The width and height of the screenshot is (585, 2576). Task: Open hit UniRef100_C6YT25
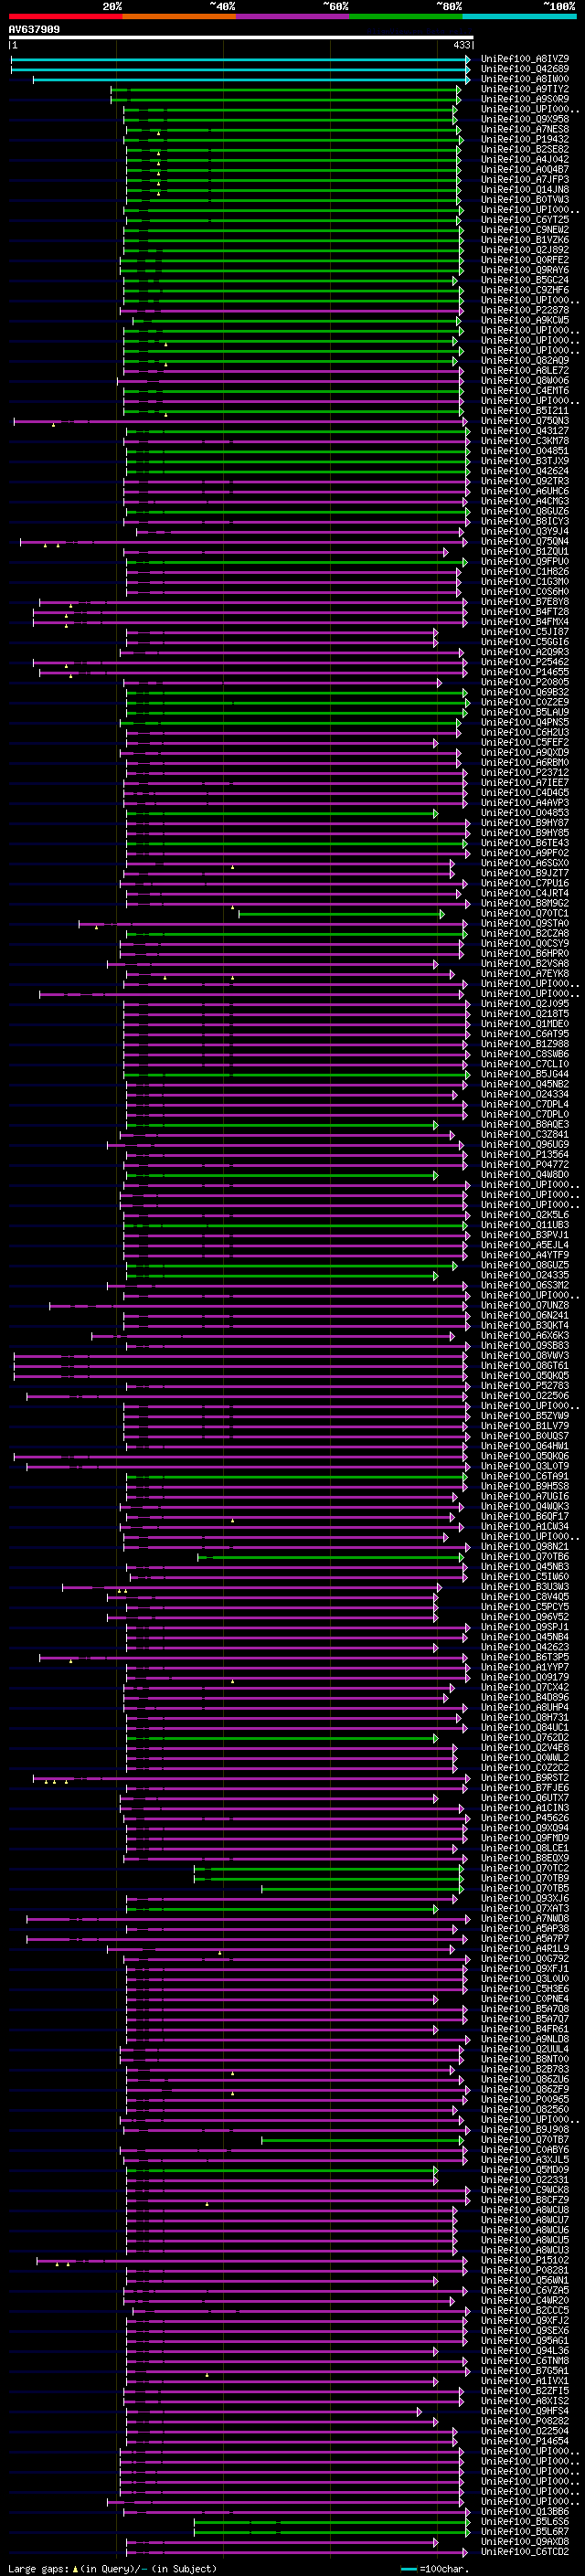(x=525, y=220)
